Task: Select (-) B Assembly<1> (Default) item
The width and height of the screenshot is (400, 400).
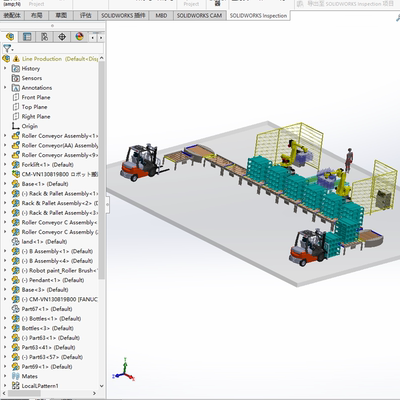Action: point(57,251)
